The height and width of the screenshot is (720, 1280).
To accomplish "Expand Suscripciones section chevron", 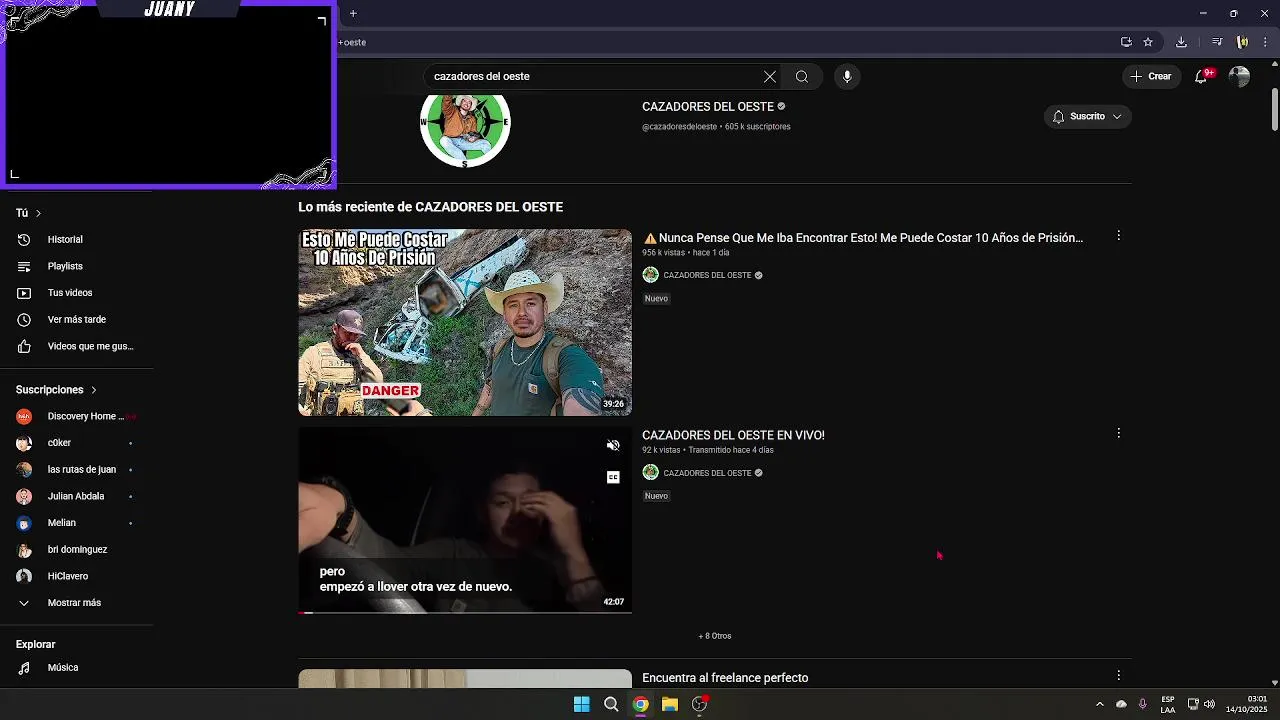I will tap(94, 390).
